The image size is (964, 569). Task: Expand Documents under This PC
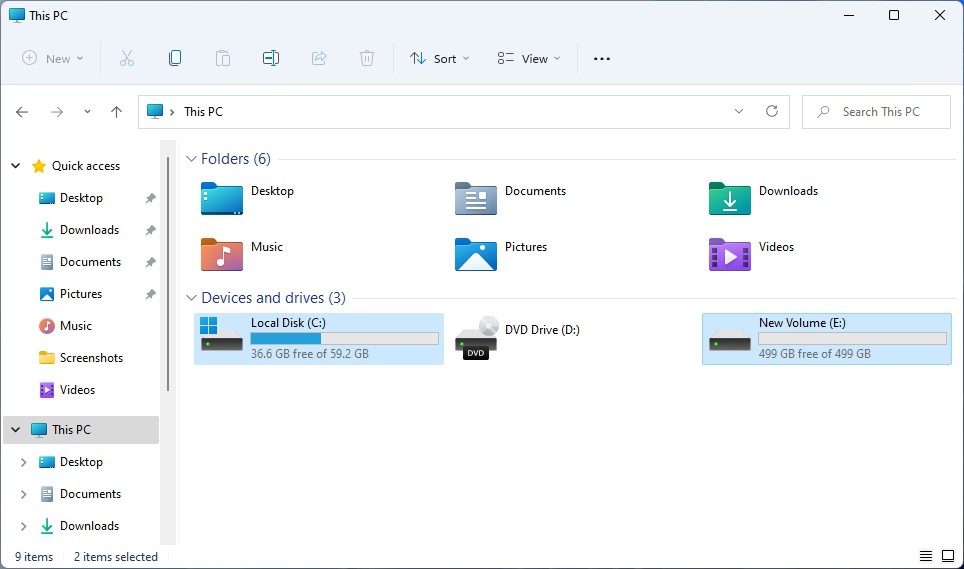23,494
